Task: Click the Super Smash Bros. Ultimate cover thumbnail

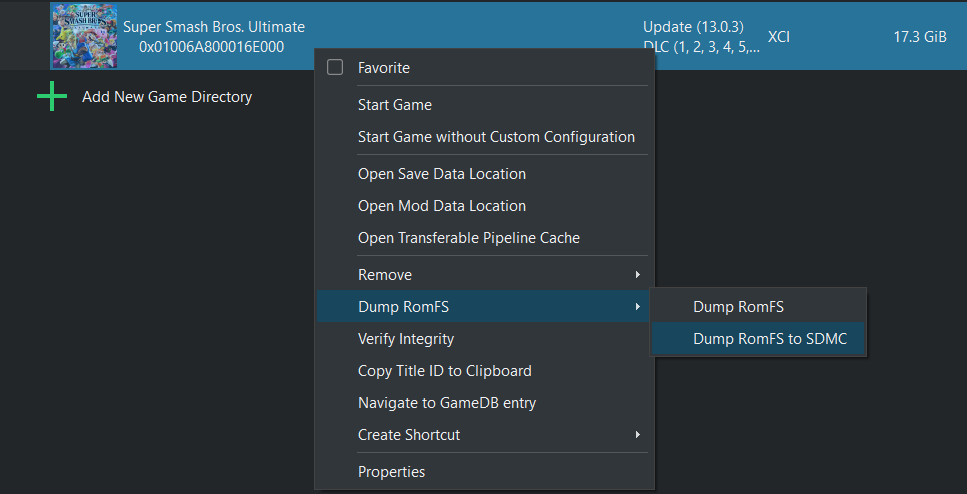Action: pos(84,37)
